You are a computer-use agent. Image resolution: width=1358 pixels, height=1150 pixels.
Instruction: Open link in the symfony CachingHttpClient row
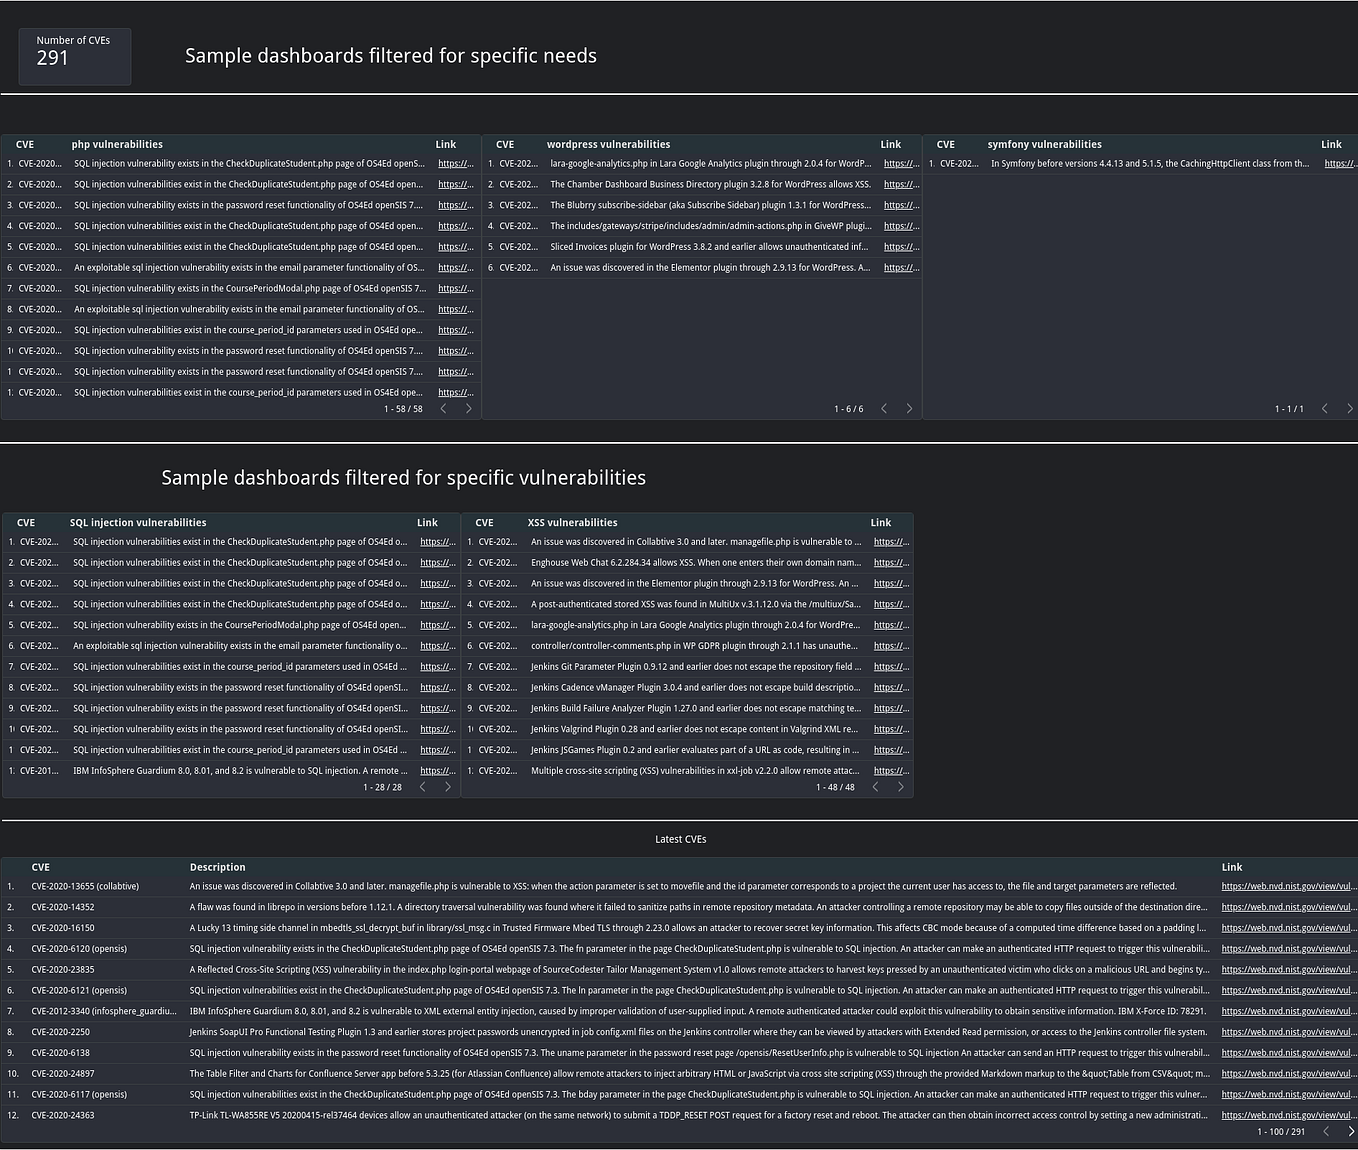pyautogui.click(x=1339, y=163)
